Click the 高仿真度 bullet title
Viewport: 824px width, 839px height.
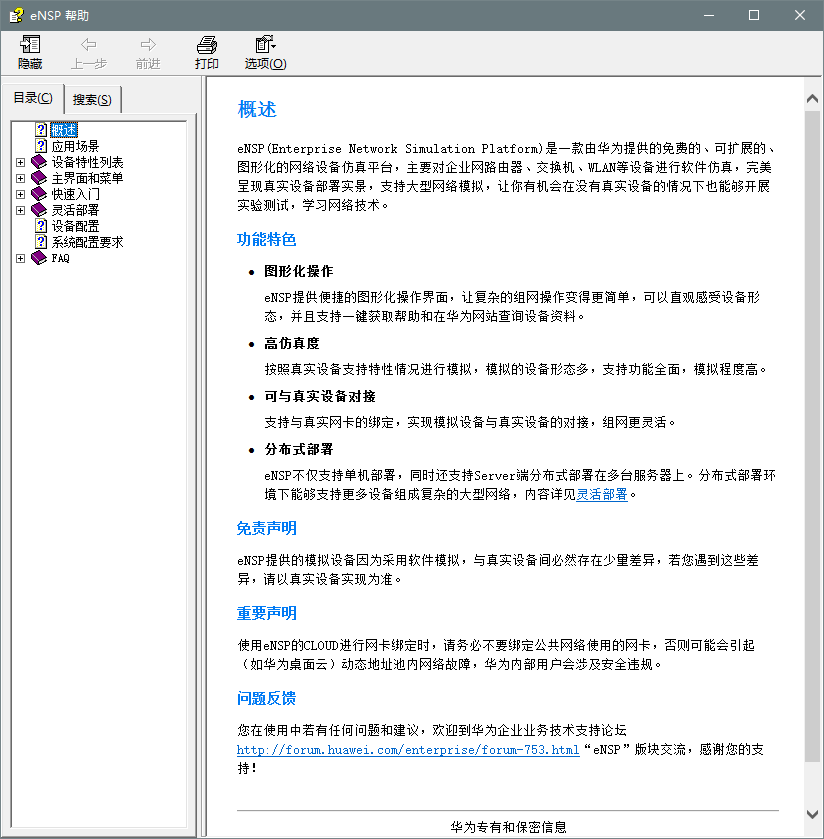(292, 344)
